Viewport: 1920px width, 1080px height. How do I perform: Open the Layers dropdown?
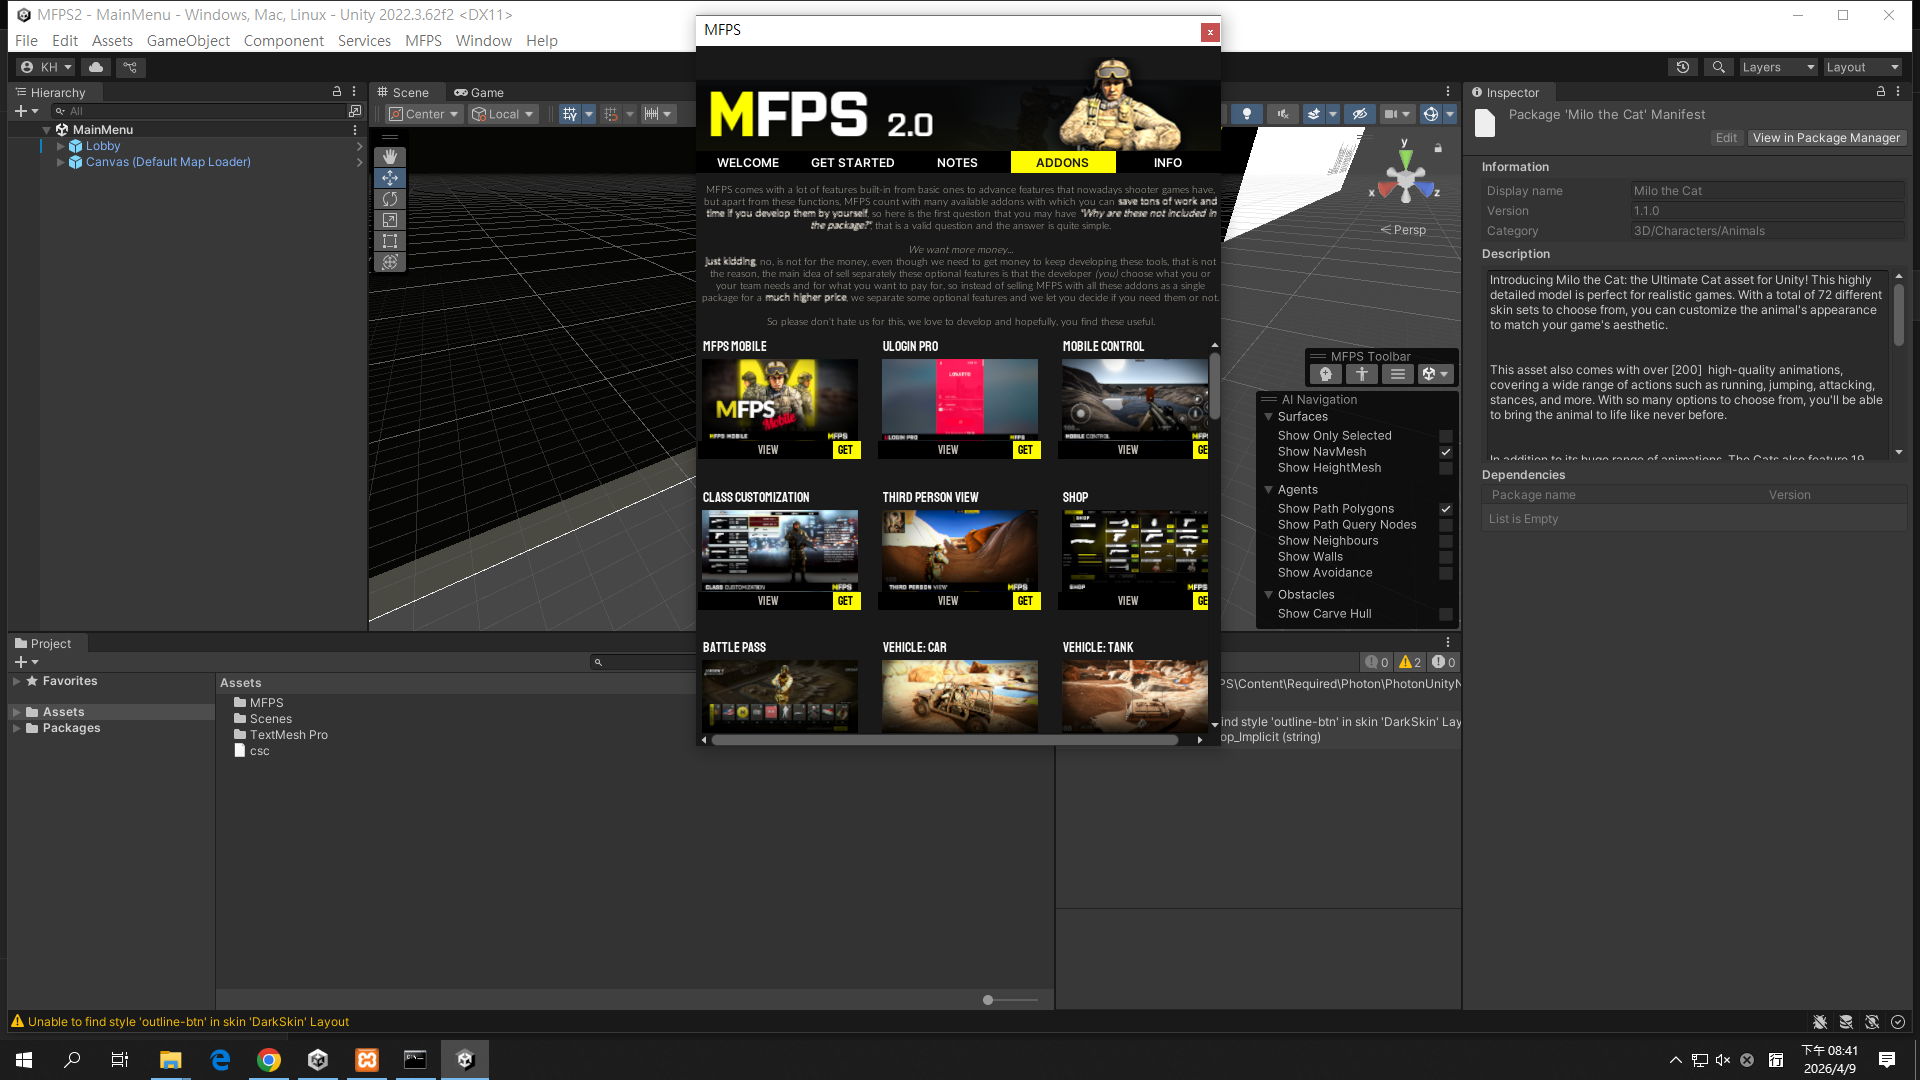tap(1778, 67)
